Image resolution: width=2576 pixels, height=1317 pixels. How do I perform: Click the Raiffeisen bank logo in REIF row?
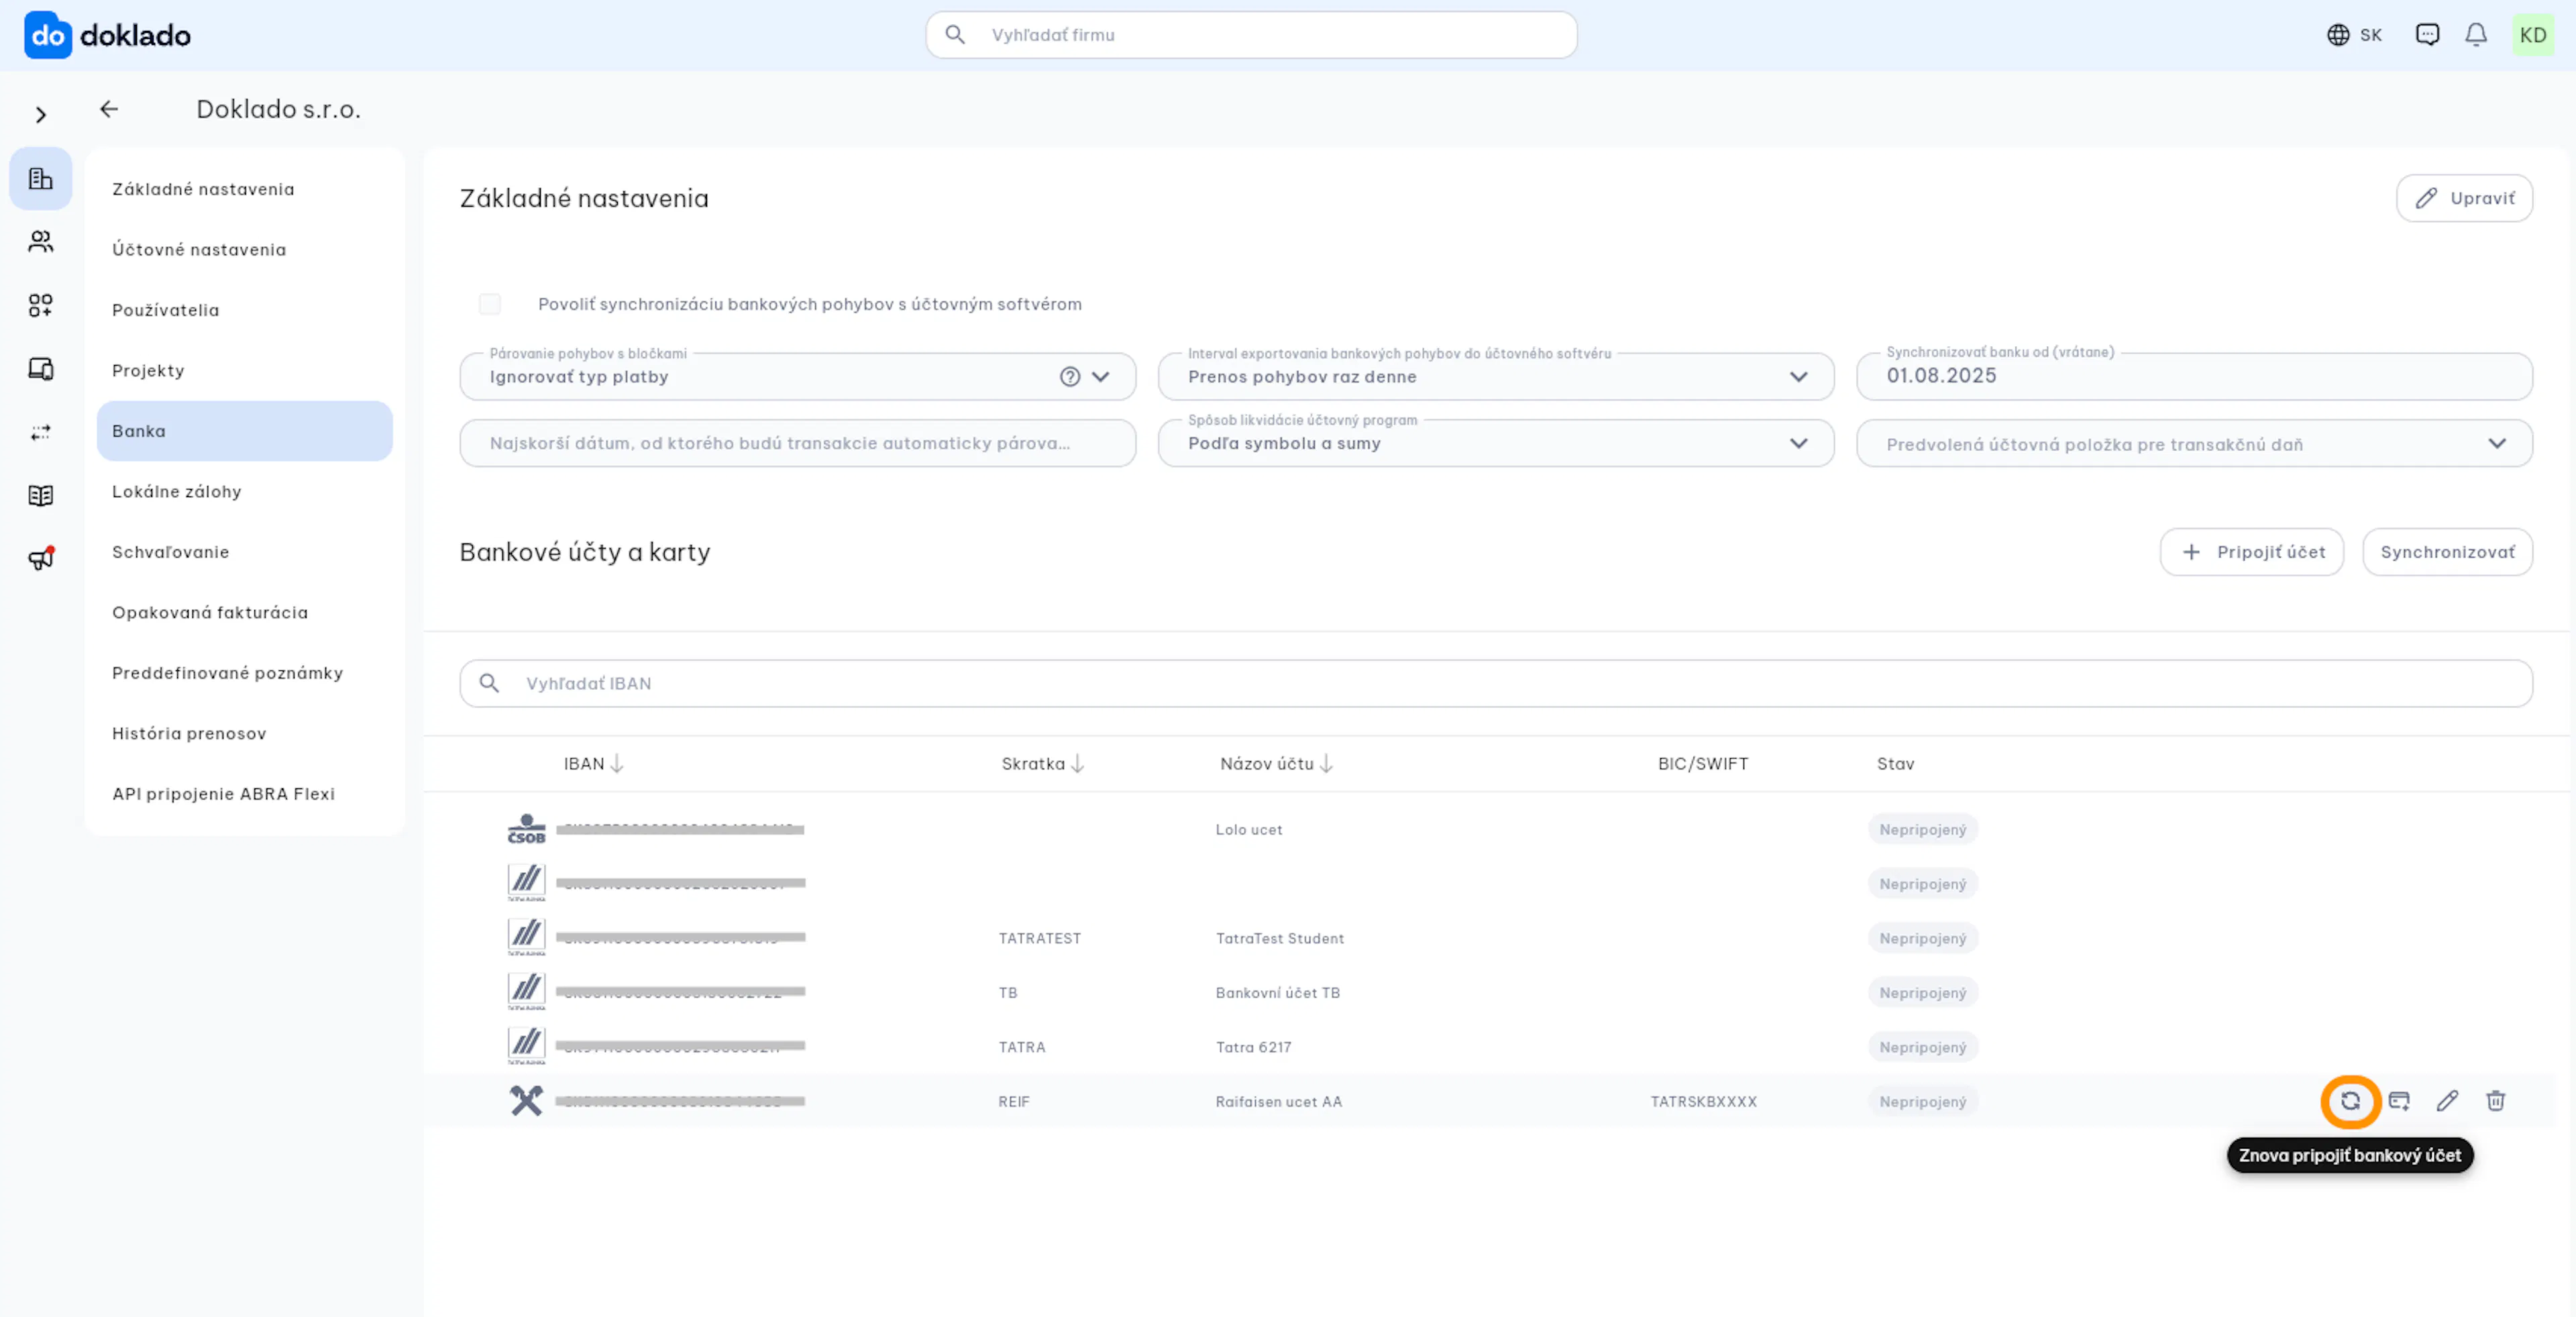tap(526, 1101)
